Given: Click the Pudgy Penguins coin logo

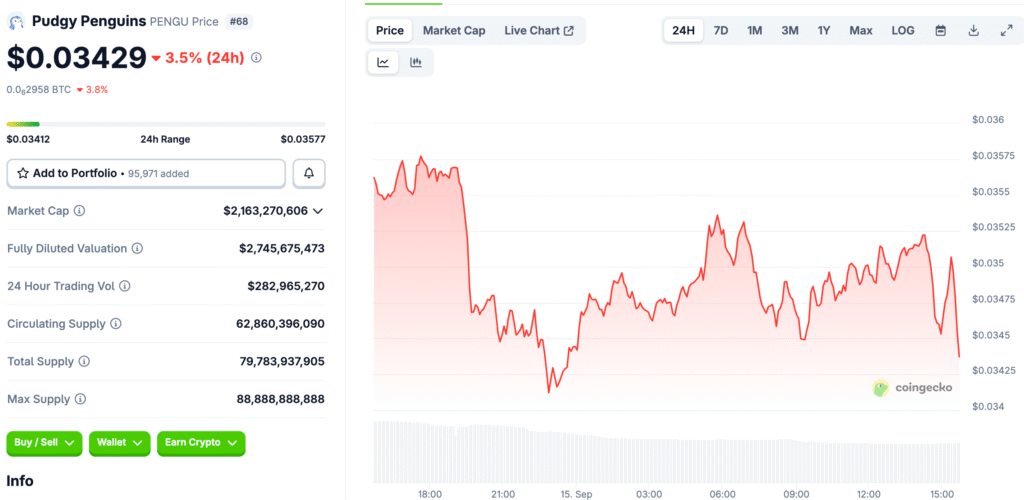Looking at the screenshot, I should pyautogui.click(x=15, y=22).
